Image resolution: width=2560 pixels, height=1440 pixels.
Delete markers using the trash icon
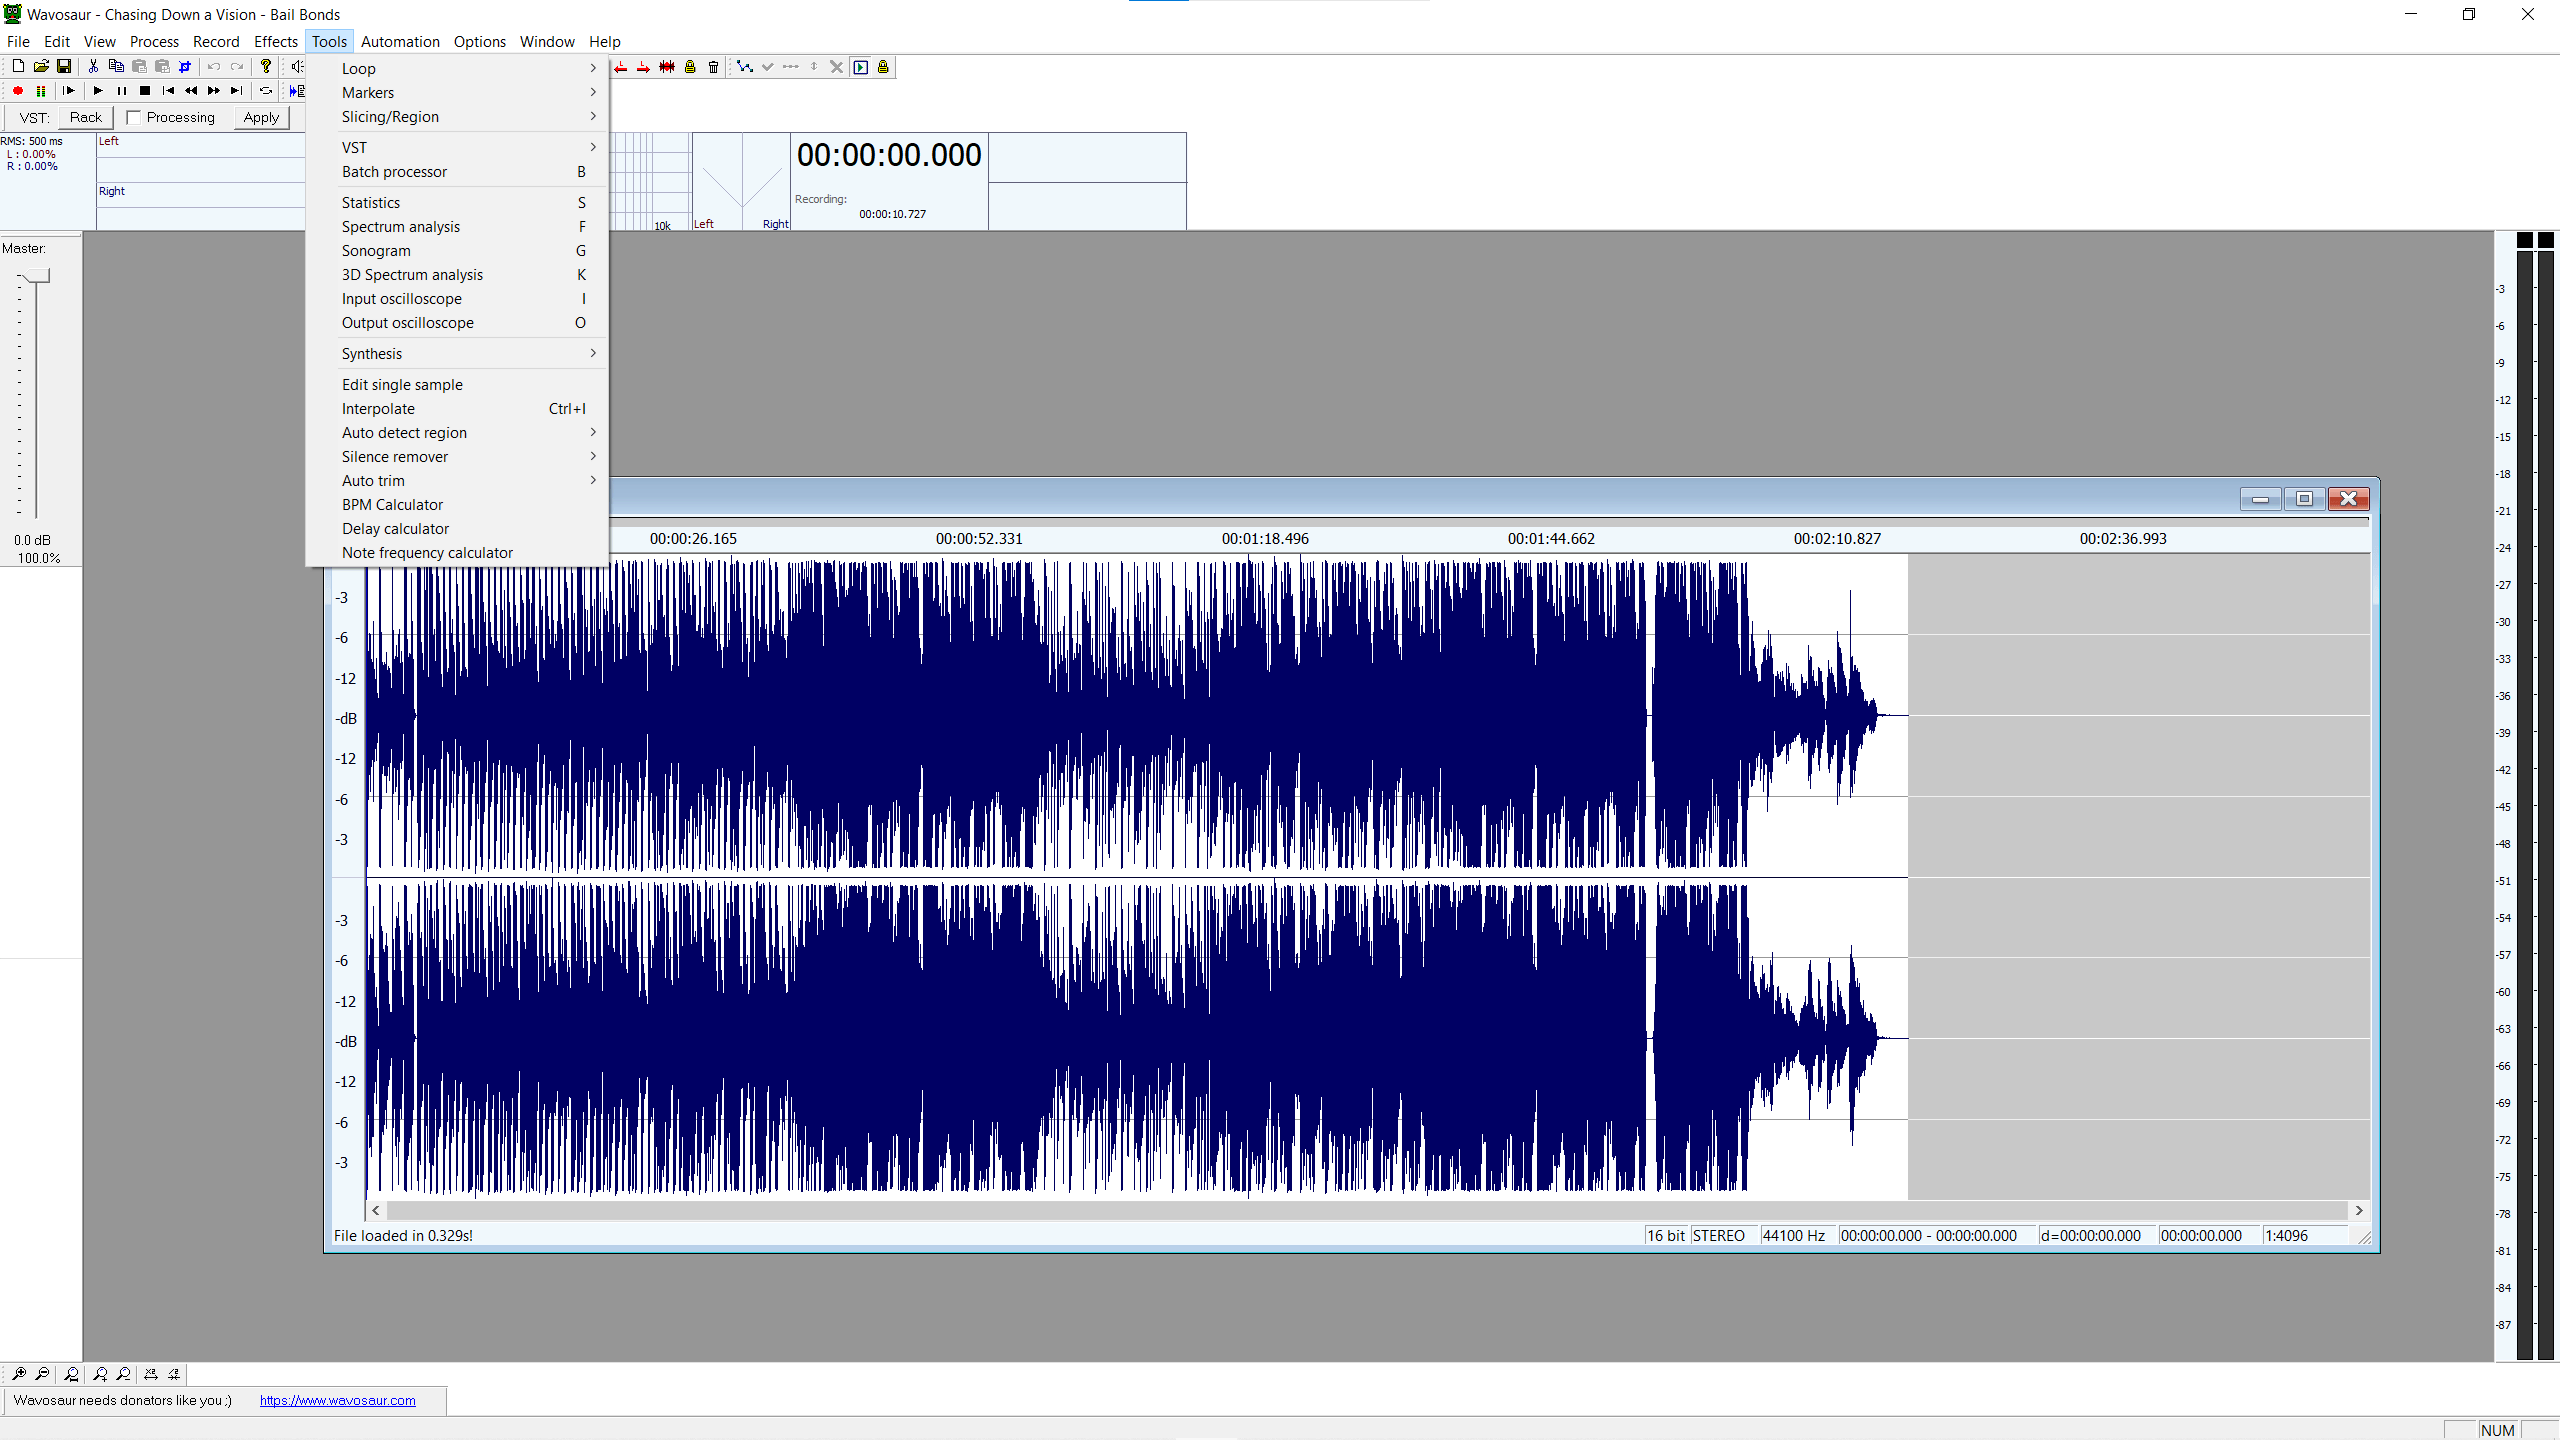click(x=712, y=66)
